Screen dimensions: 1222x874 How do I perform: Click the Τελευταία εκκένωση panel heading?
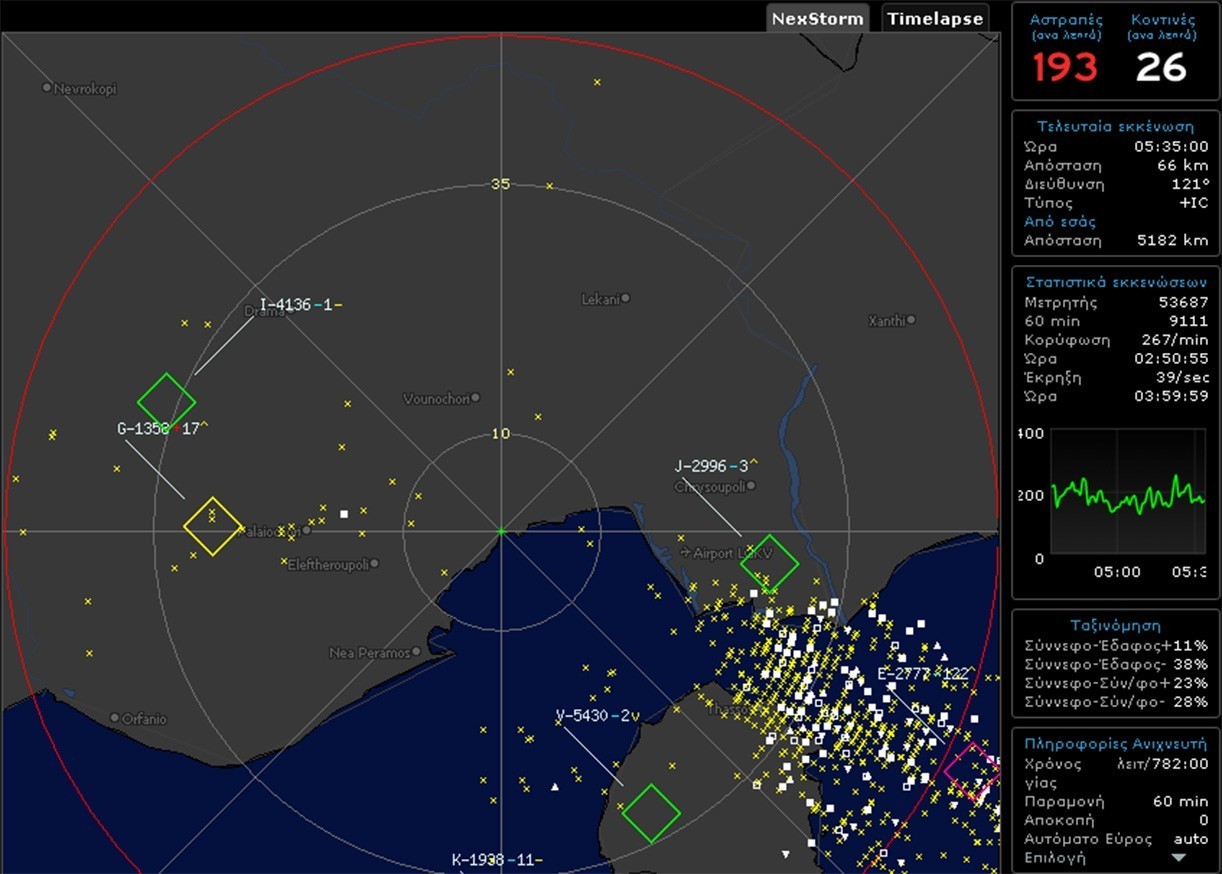(1116, 127)
